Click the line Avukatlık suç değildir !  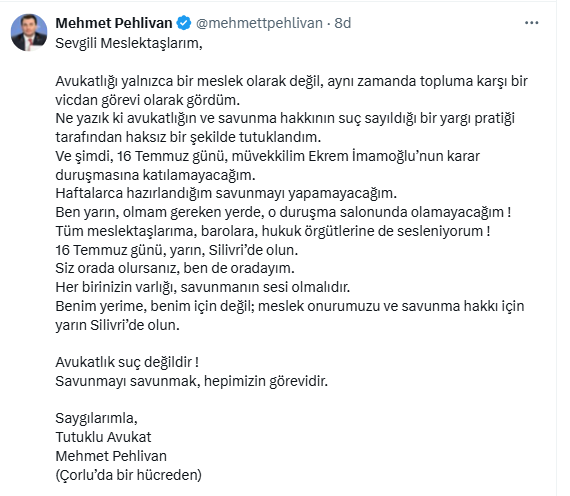pos(127,362)
